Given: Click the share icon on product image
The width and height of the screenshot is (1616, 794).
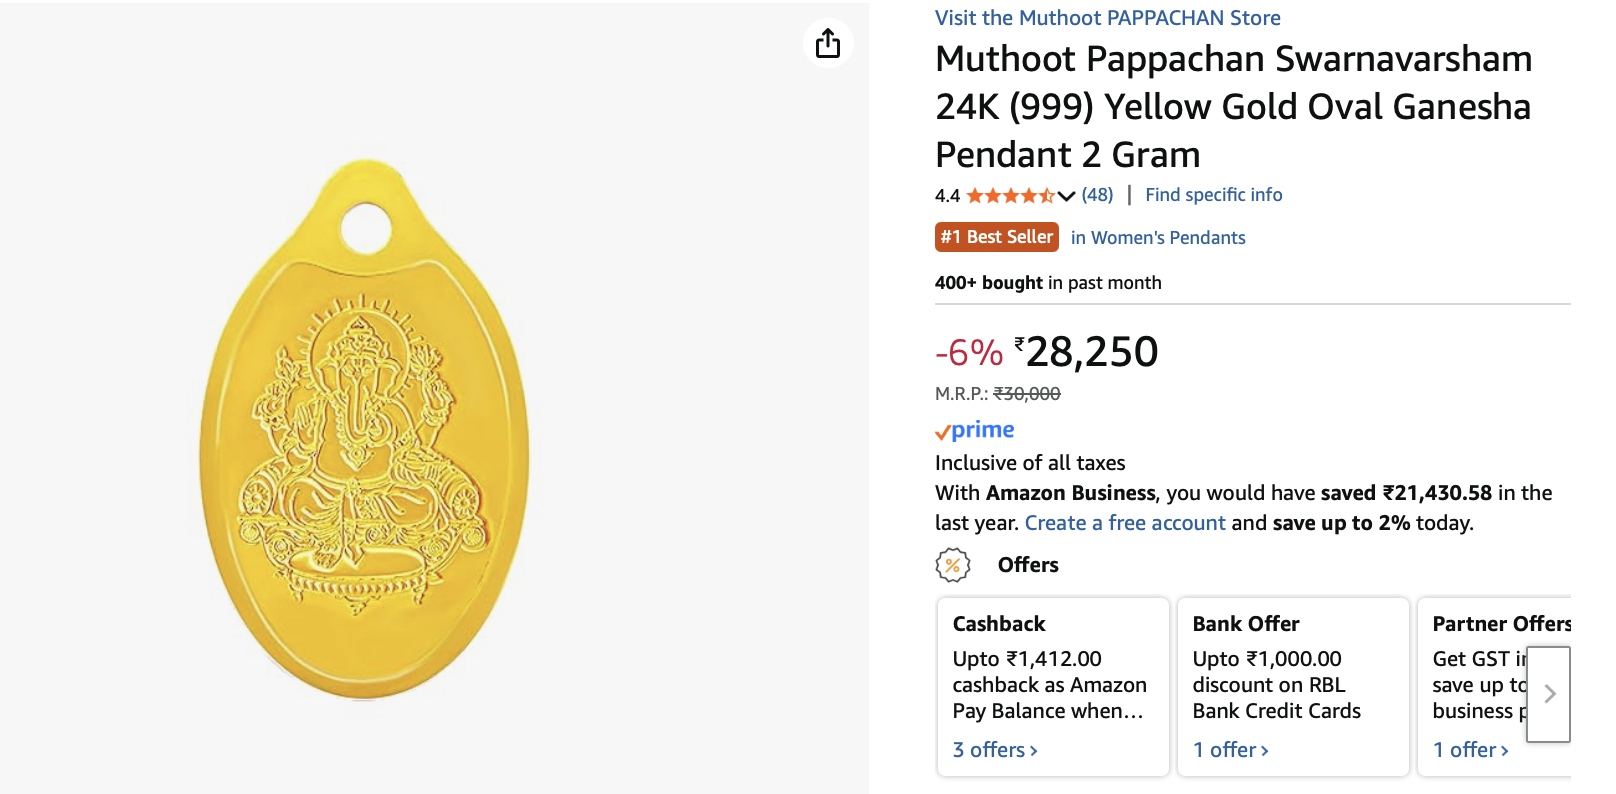Looking at the screenshot, I should [x=828, y=43].
